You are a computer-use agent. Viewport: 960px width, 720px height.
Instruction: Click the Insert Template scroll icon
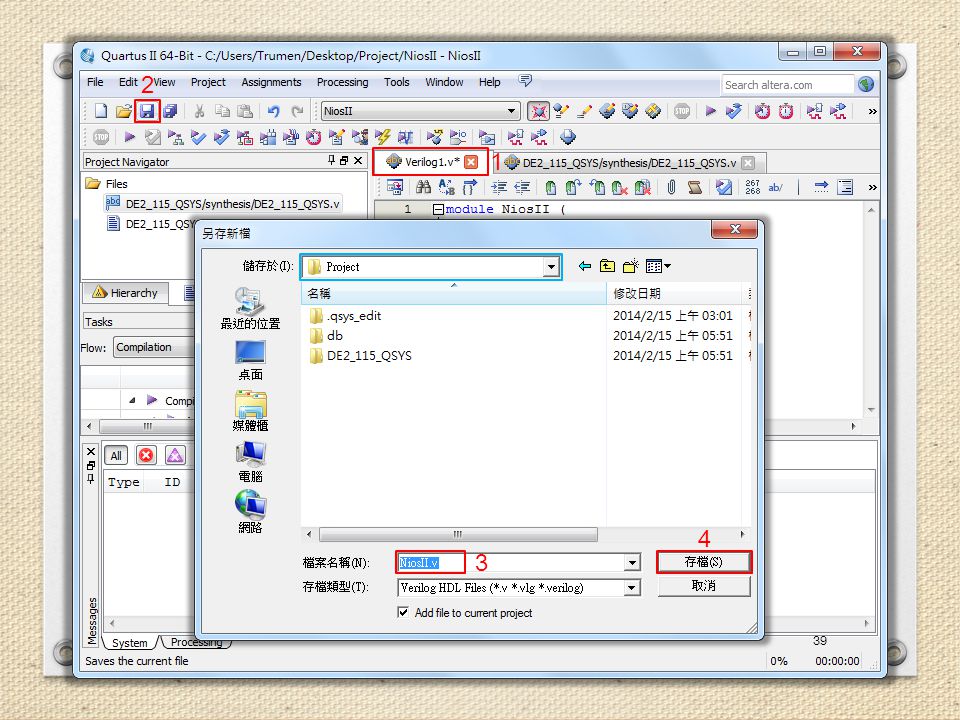pos(694,187)
